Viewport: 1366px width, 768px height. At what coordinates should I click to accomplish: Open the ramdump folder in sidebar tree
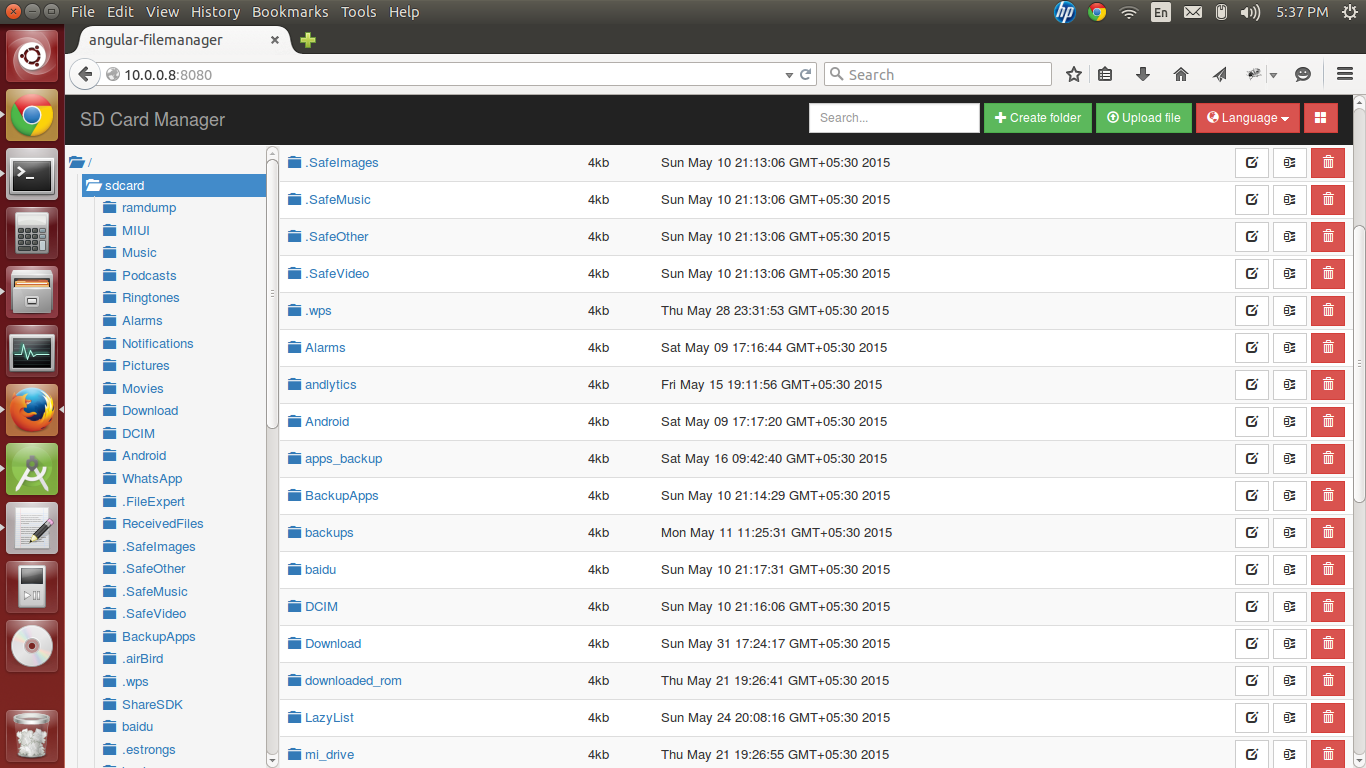[x=149, y=208]
